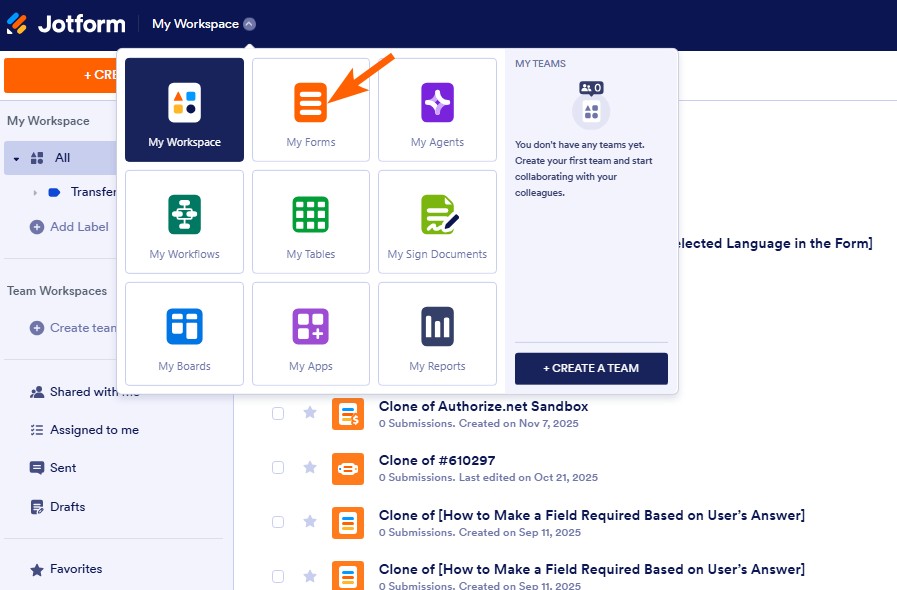Click Add Label in the sidebar
This screenshot has height=590, width=897.
click(69, 226)
